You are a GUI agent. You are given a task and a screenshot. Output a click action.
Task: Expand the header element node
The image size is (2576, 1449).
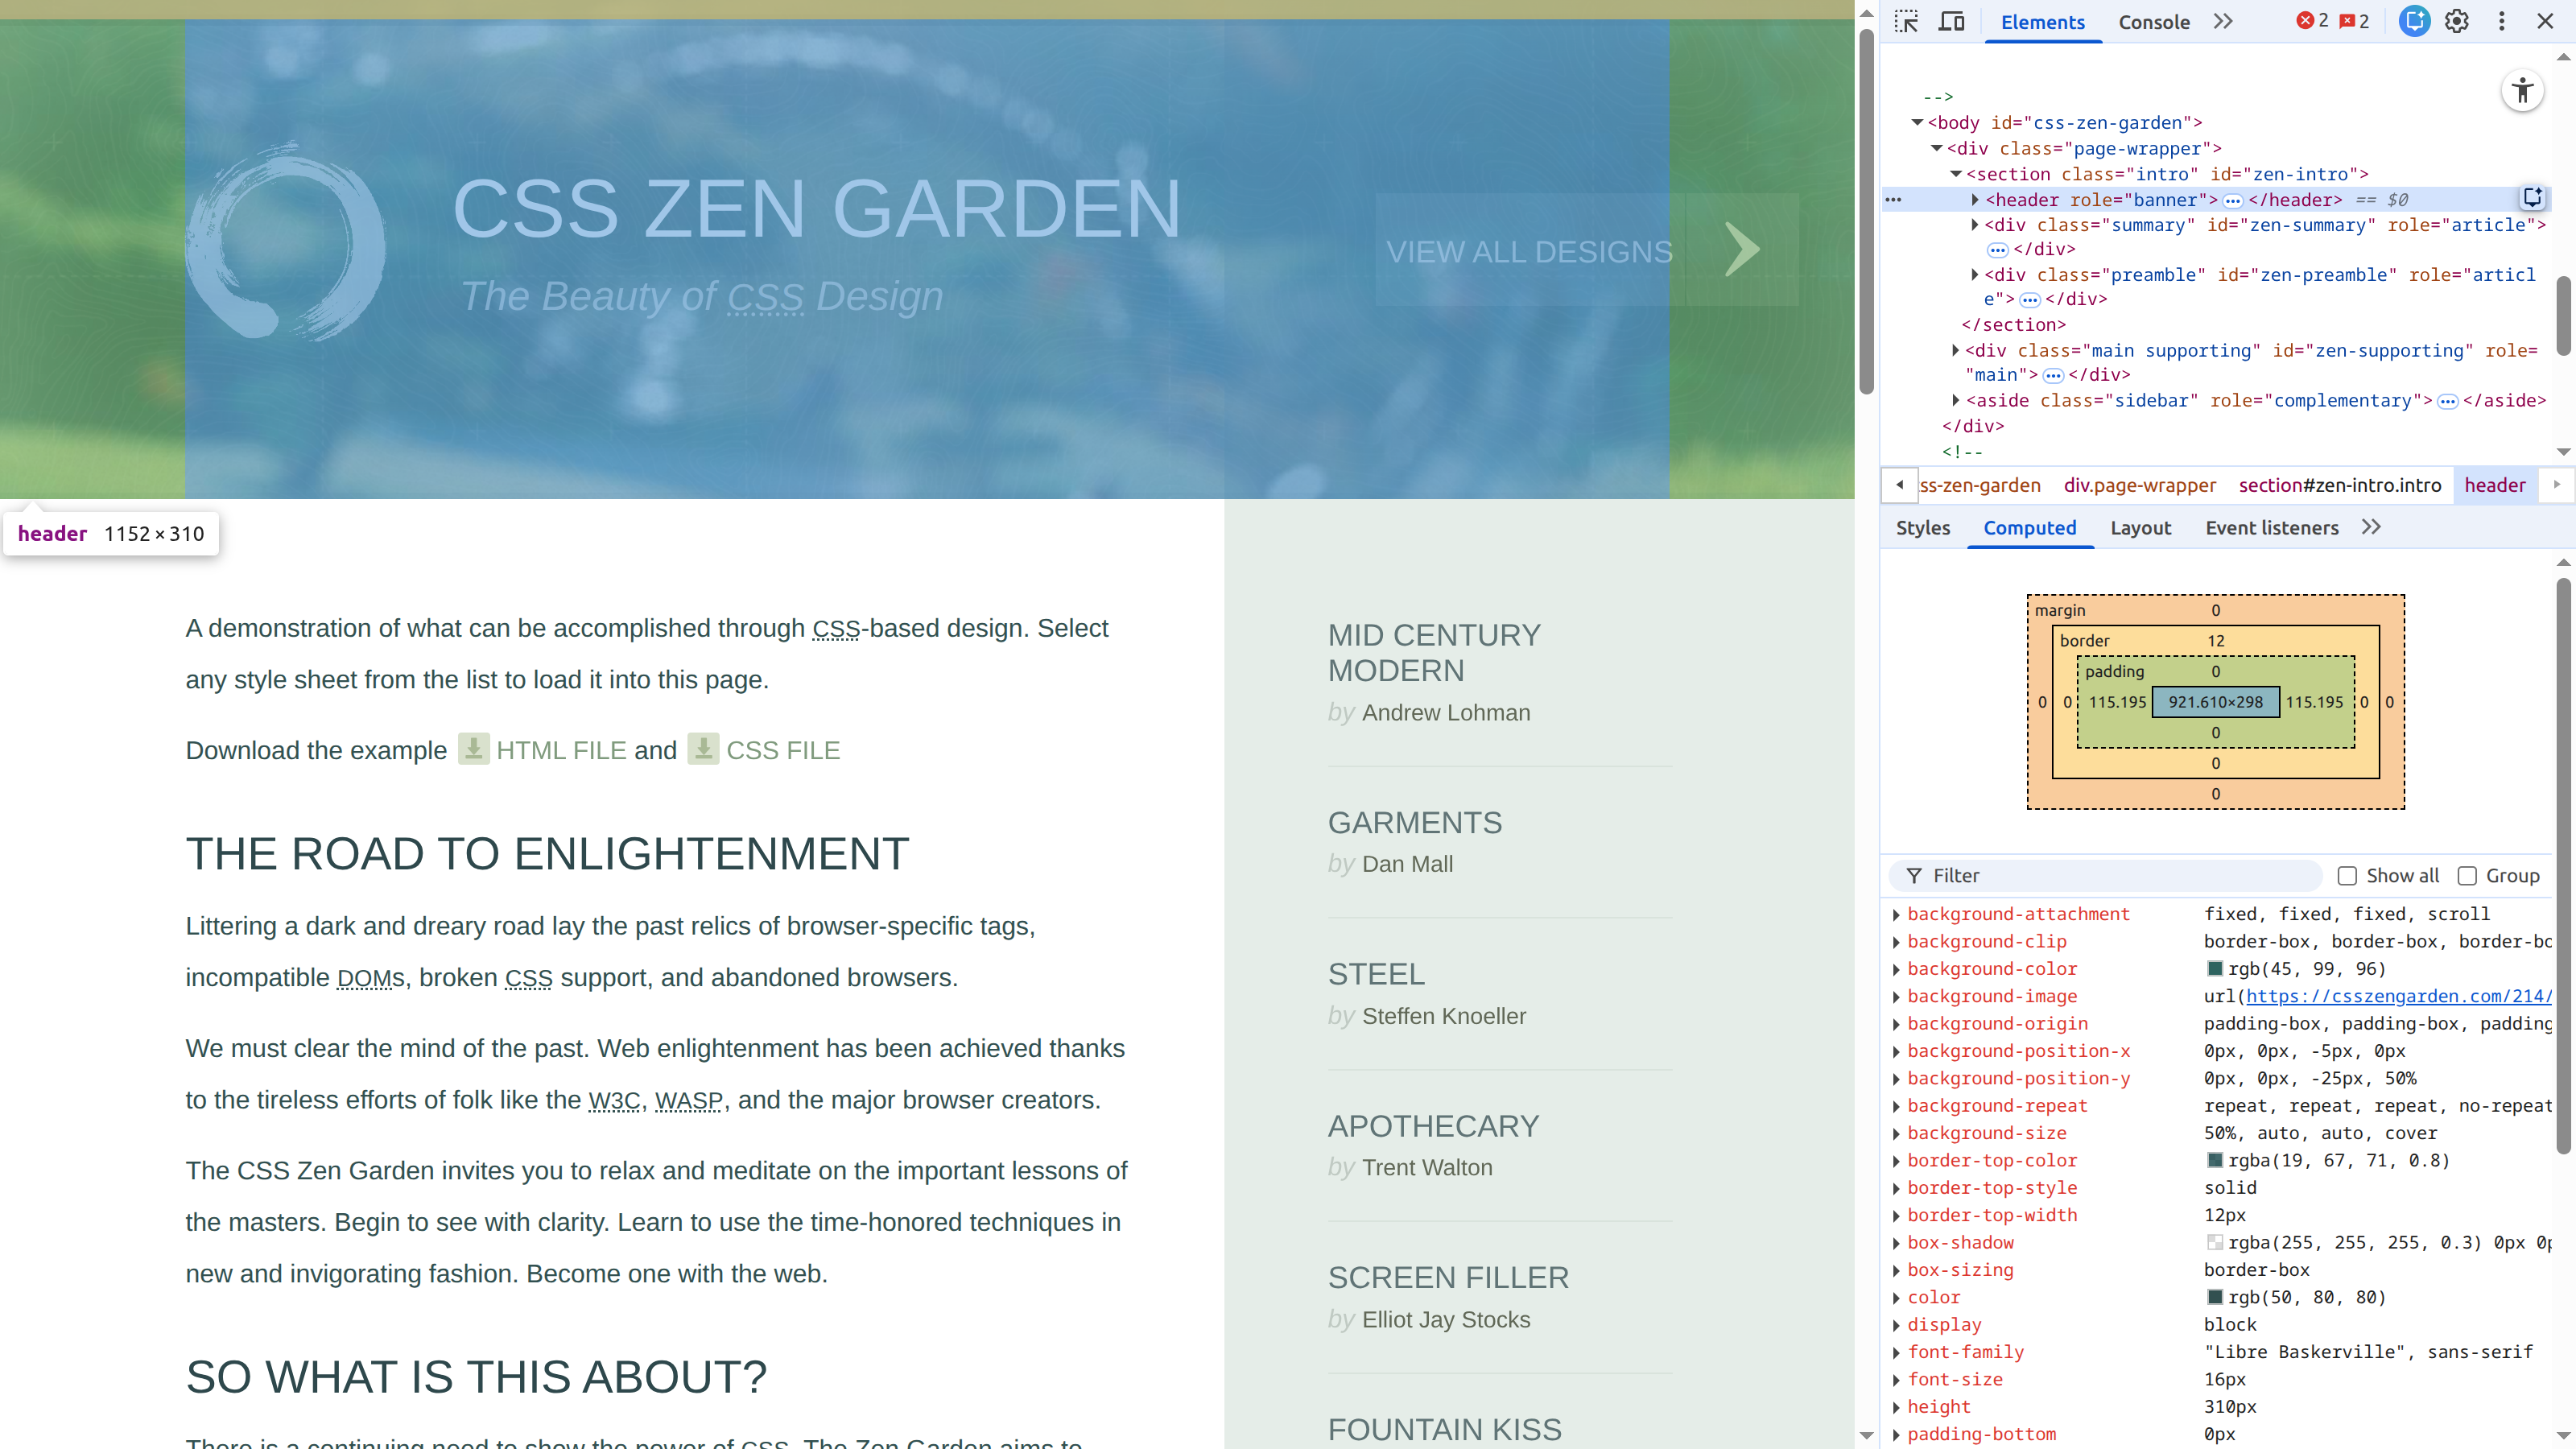(1976, 200)
